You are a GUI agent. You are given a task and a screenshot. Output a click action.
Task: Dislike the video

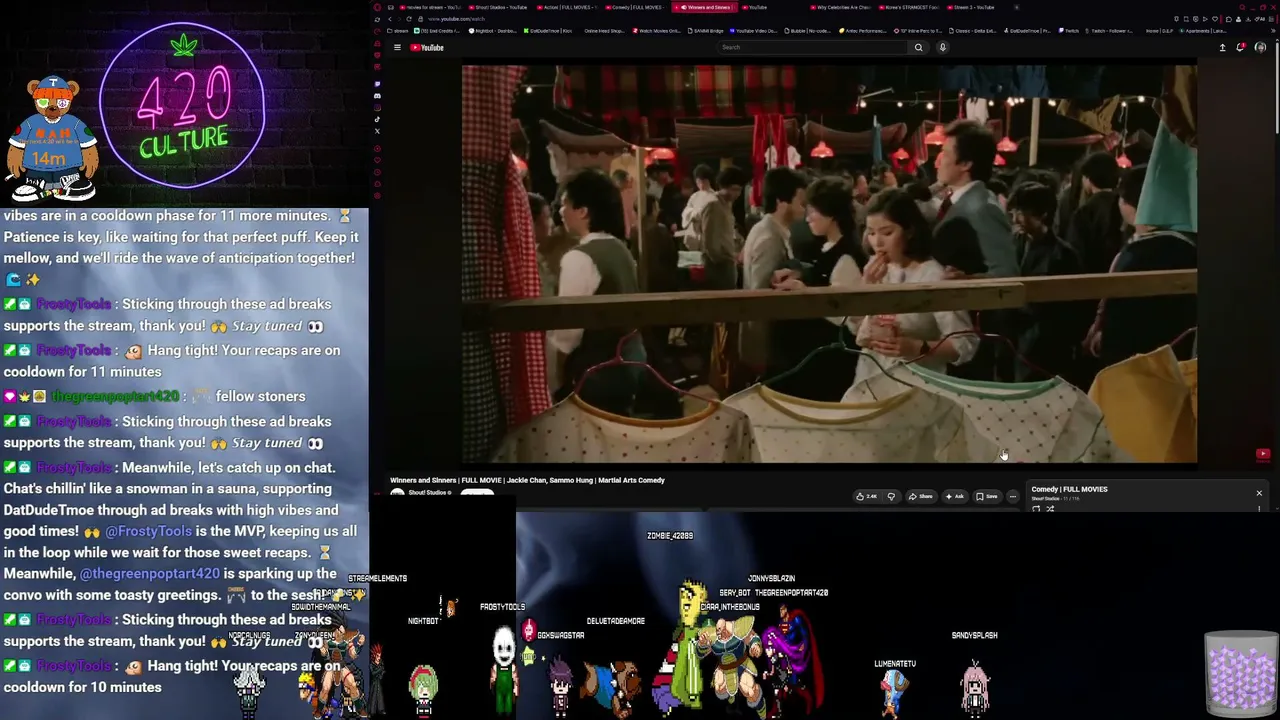tap(891, 496)
